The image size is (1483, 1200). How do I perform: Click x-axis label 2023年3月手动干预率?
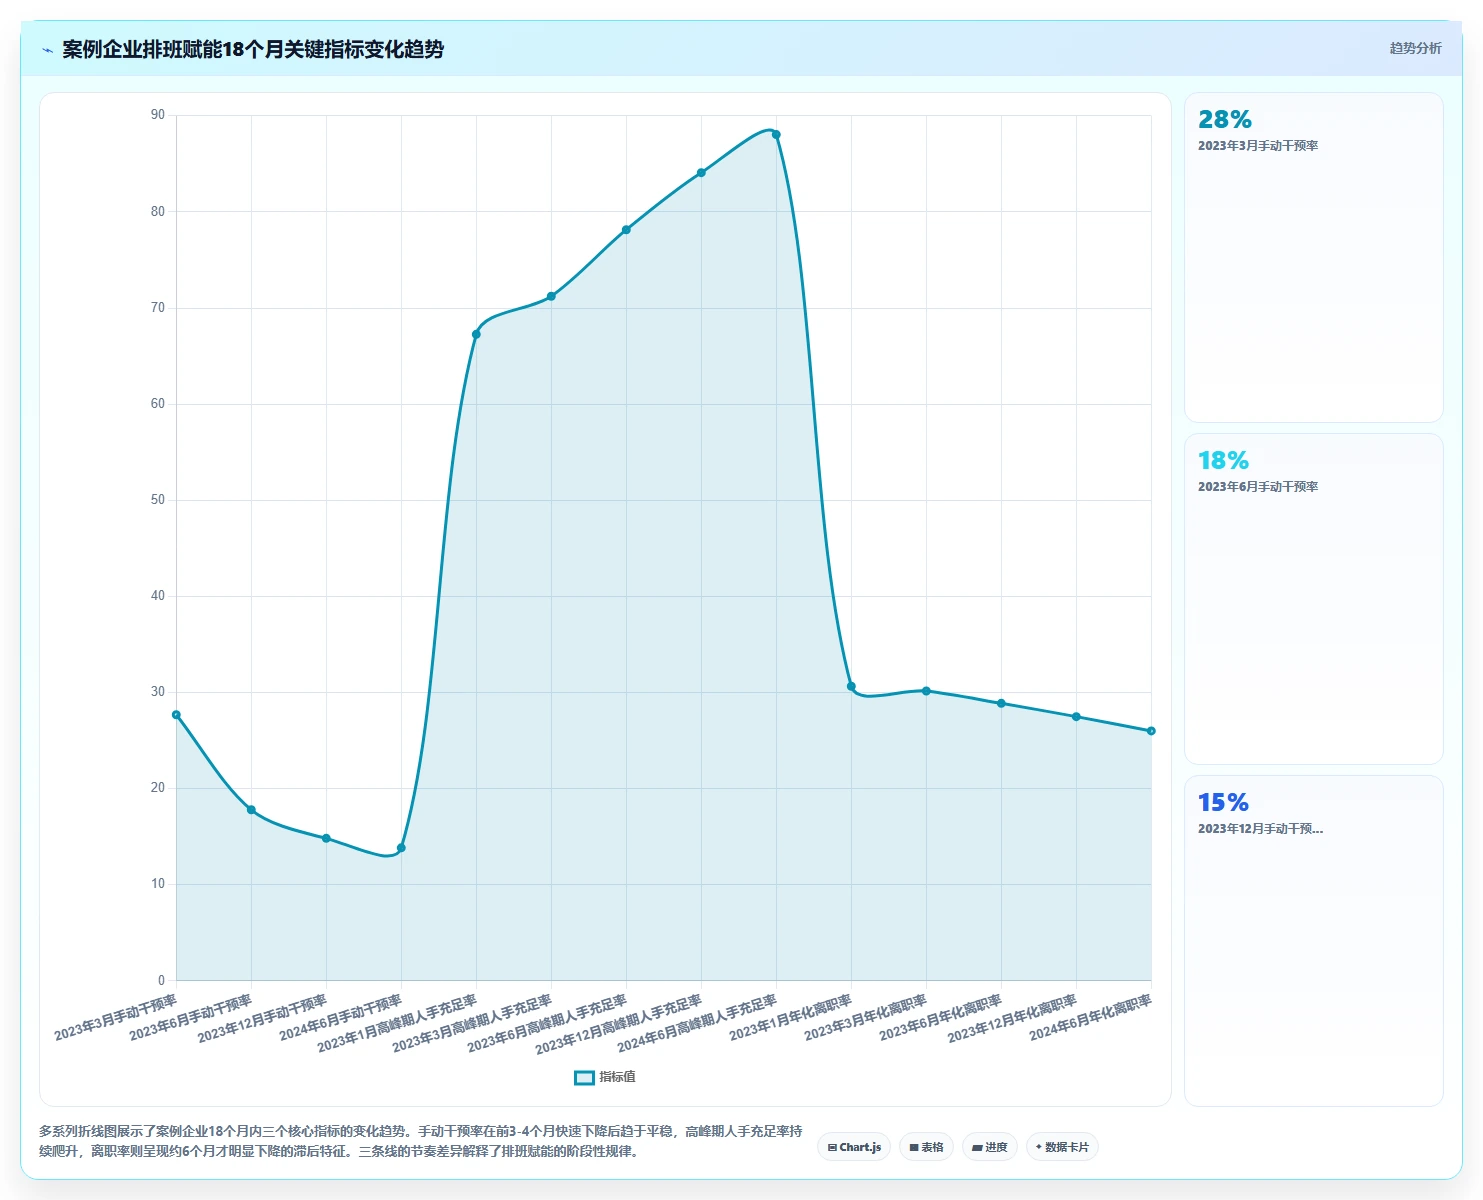click(x=116, y=1017)
